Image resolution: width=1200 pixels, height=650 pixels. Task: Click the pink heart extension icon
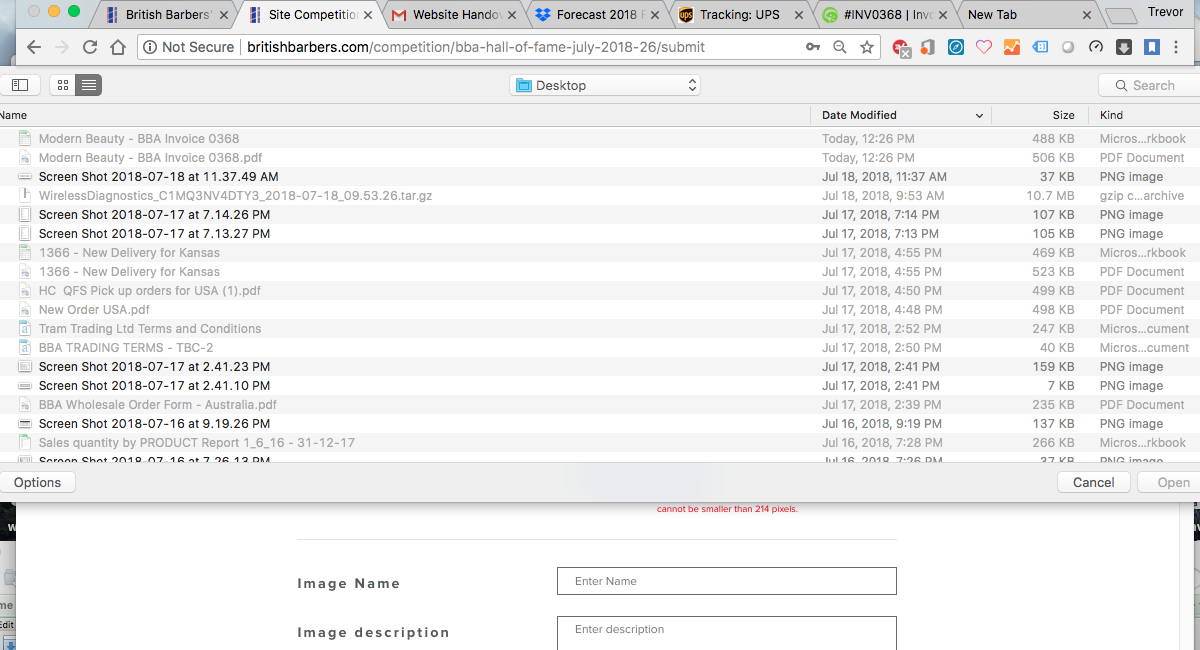pos(984,47)
